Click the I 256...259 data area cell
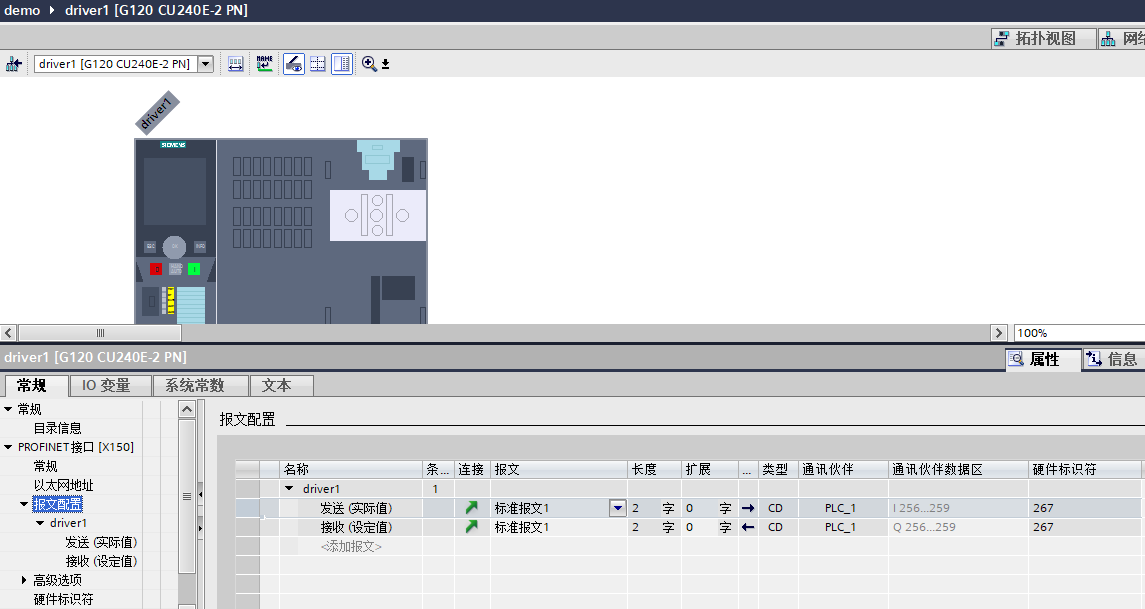 coord(958,508)
